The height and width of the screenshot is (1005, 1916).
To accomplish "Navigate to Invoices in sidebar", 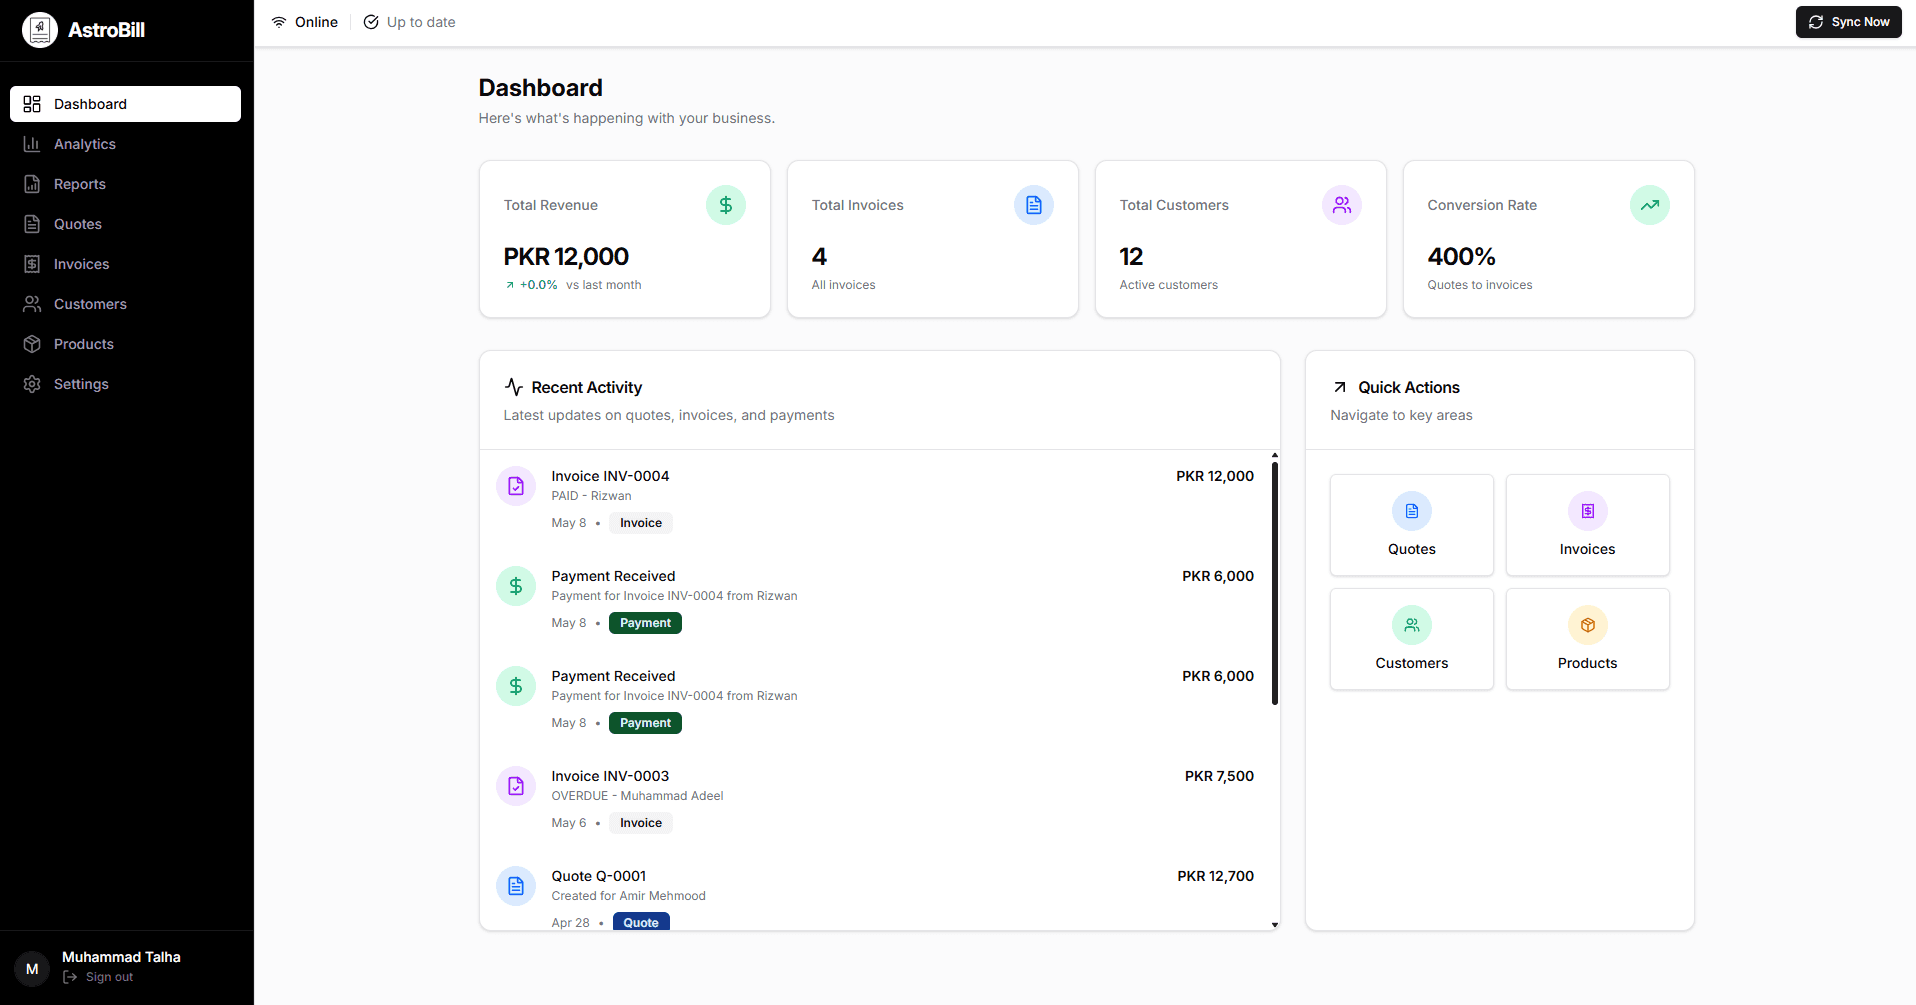I will click(x=125, y=264).
